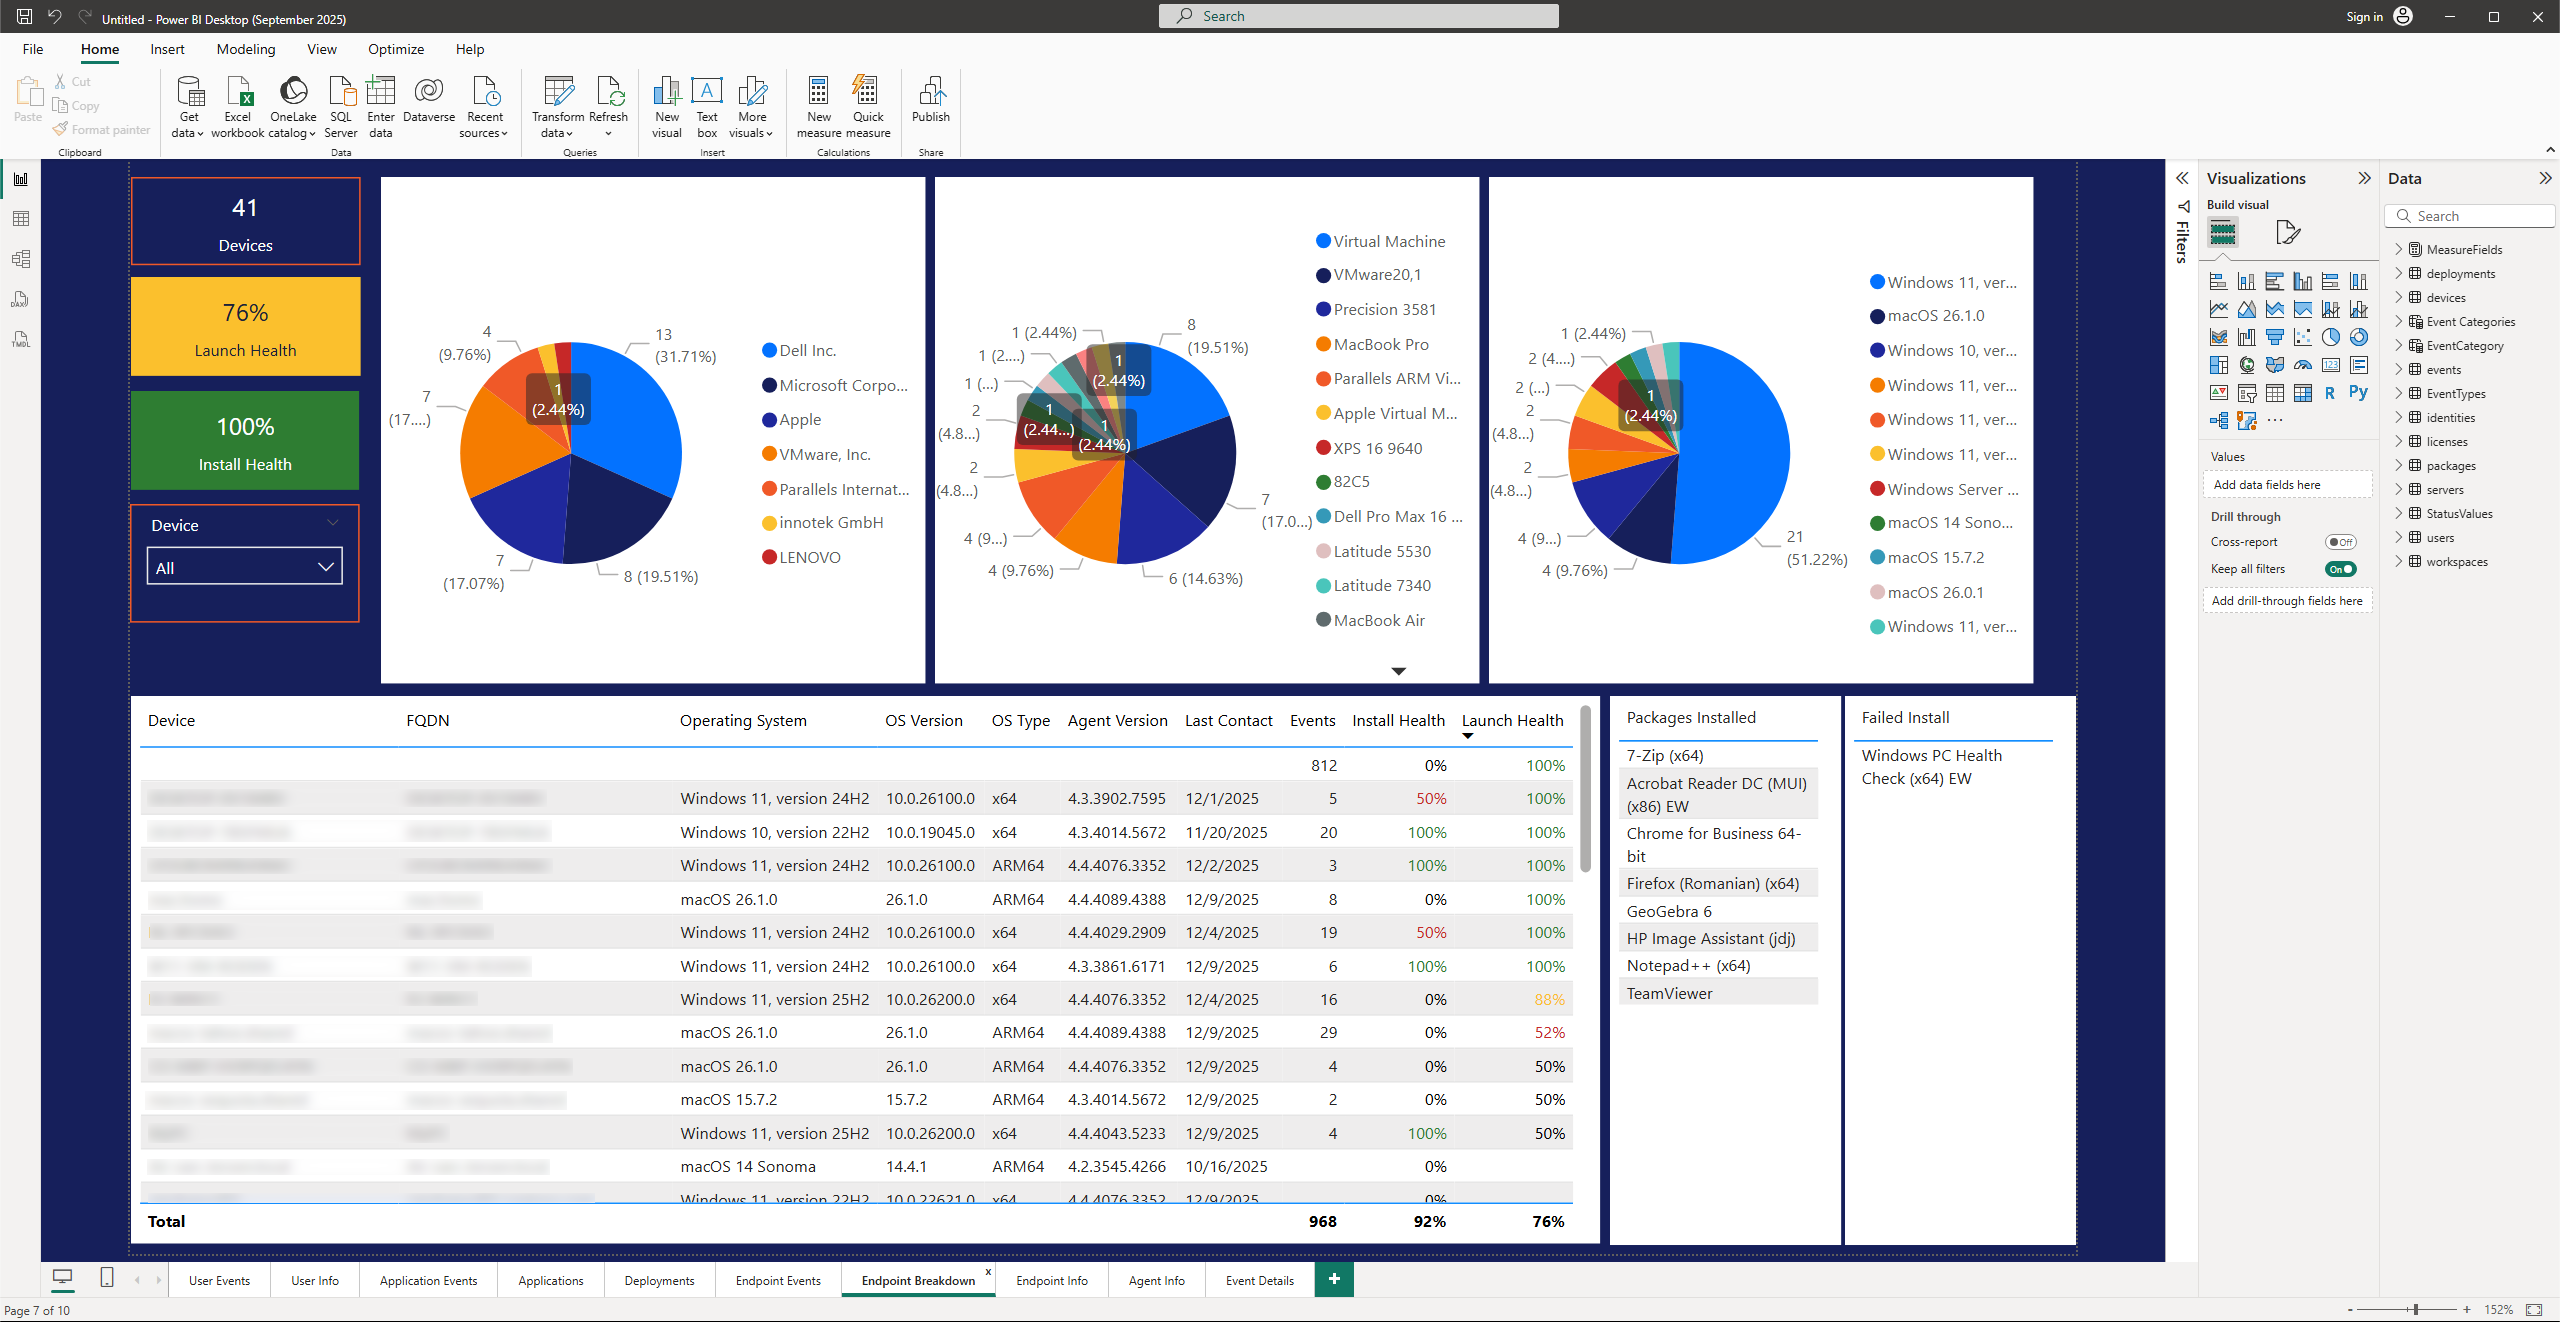2560x1322 pixels.
Task: Toggle the Cross-report drill through switch
Action: pos(2340,542)
